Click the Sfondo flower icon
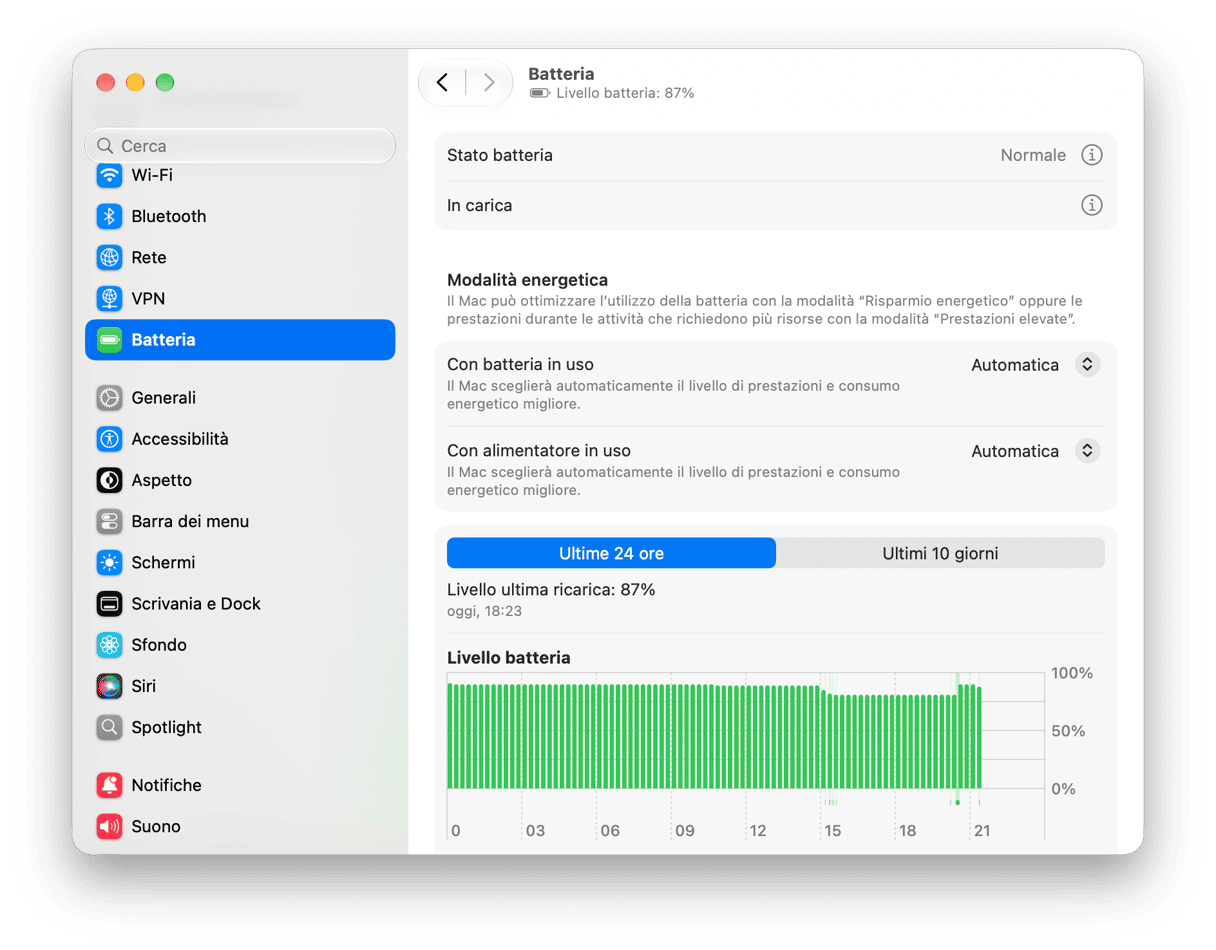The height and width of the screenshot is (950, 1216). (109, 645)
